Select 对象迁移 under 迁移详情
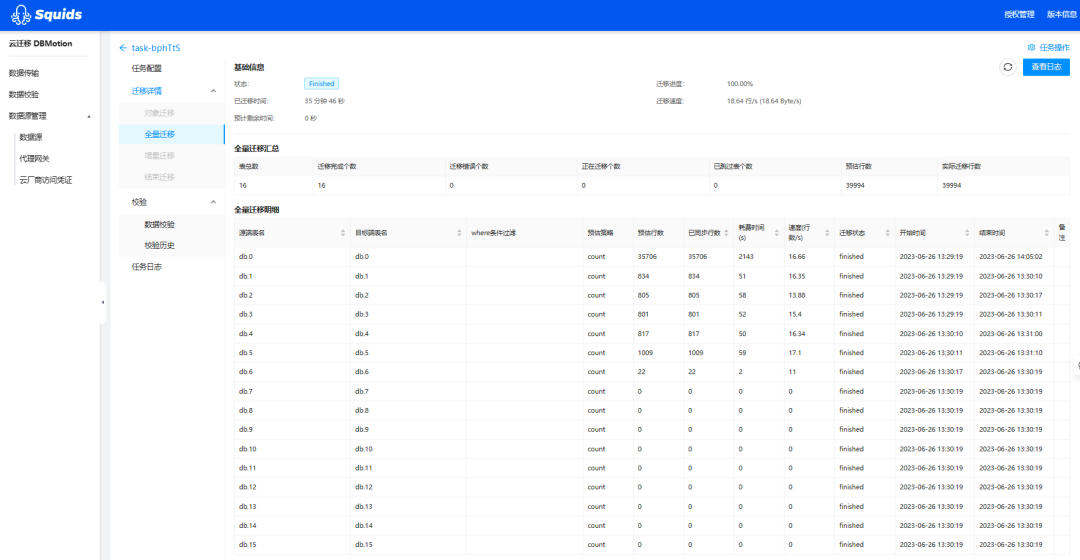 159,112
